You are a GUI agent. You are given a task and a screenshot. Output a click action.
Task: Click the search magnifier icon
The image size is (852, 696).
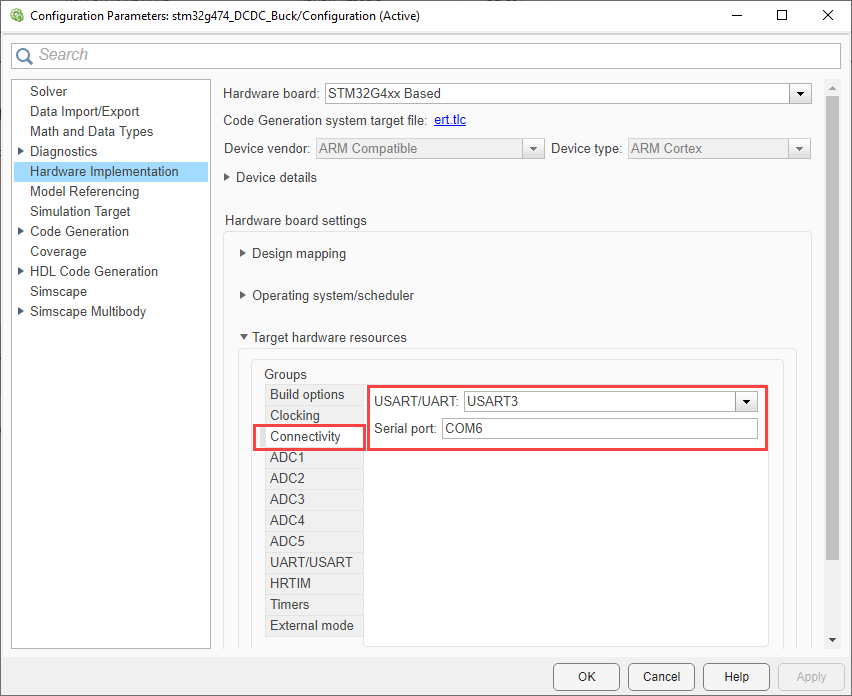[25, 56]
